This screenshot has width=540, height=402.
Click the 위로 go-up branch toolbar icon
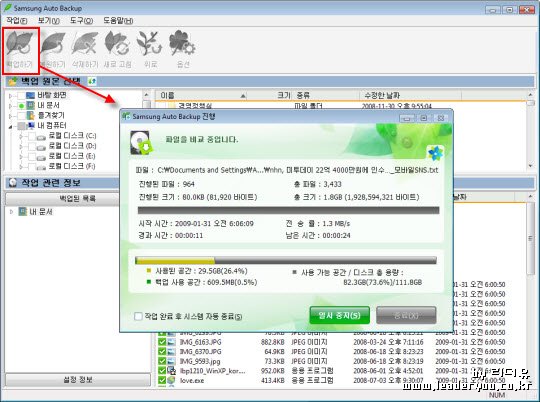[x=149, y=43]
